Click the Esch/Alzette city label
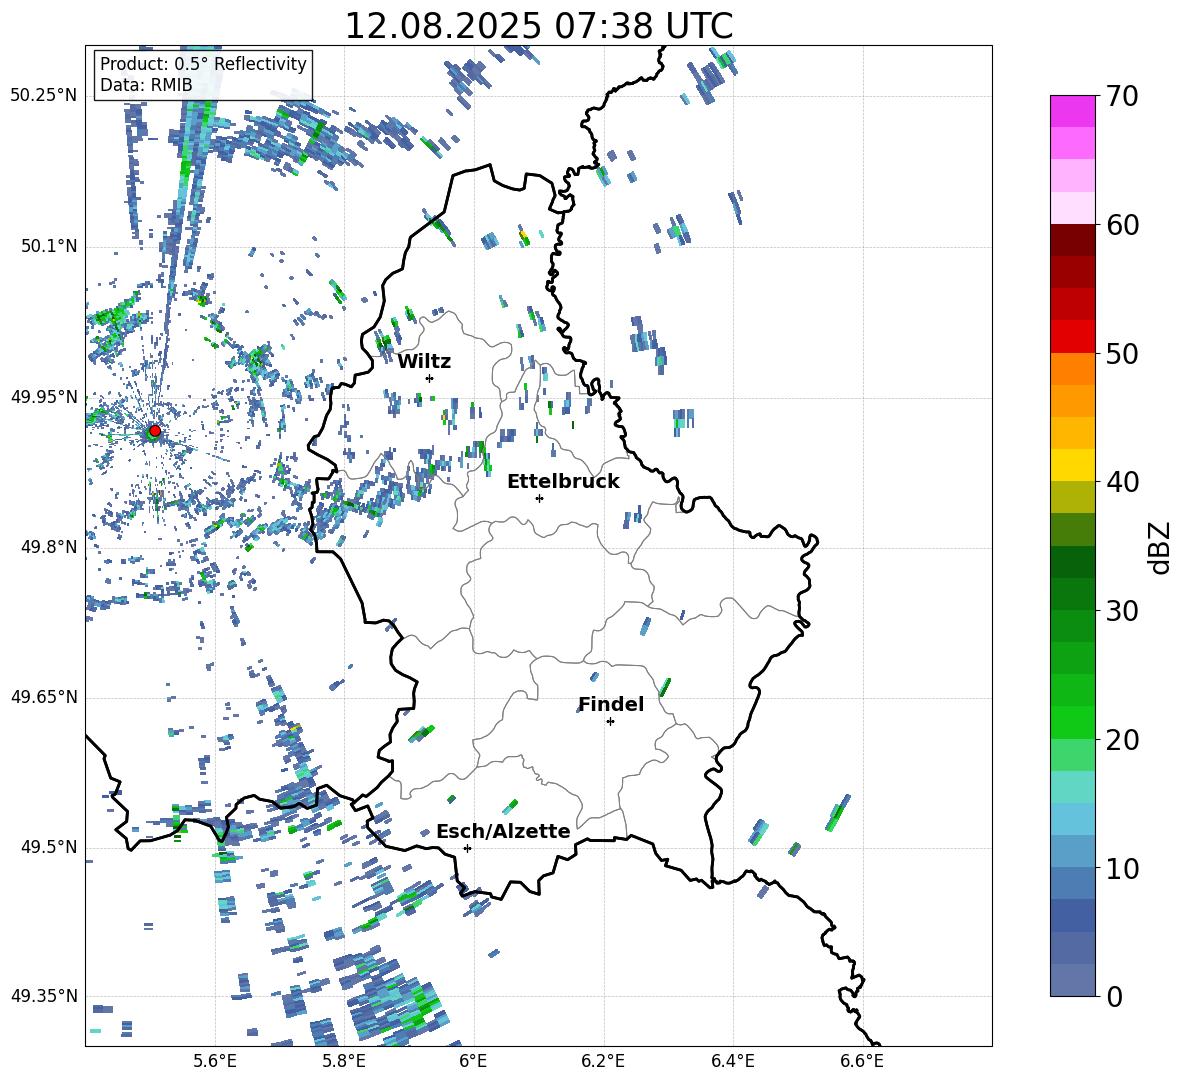 [503, 831]
